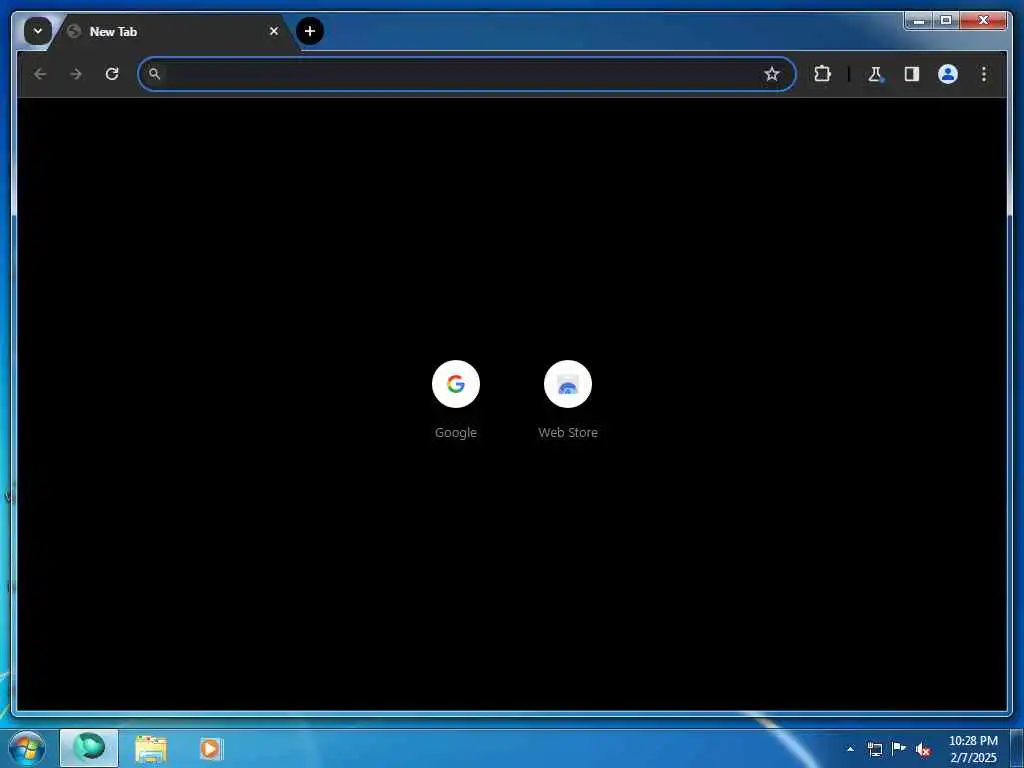Toggle the side panel
Screen dimensions: 1024x768
(912, 74)
